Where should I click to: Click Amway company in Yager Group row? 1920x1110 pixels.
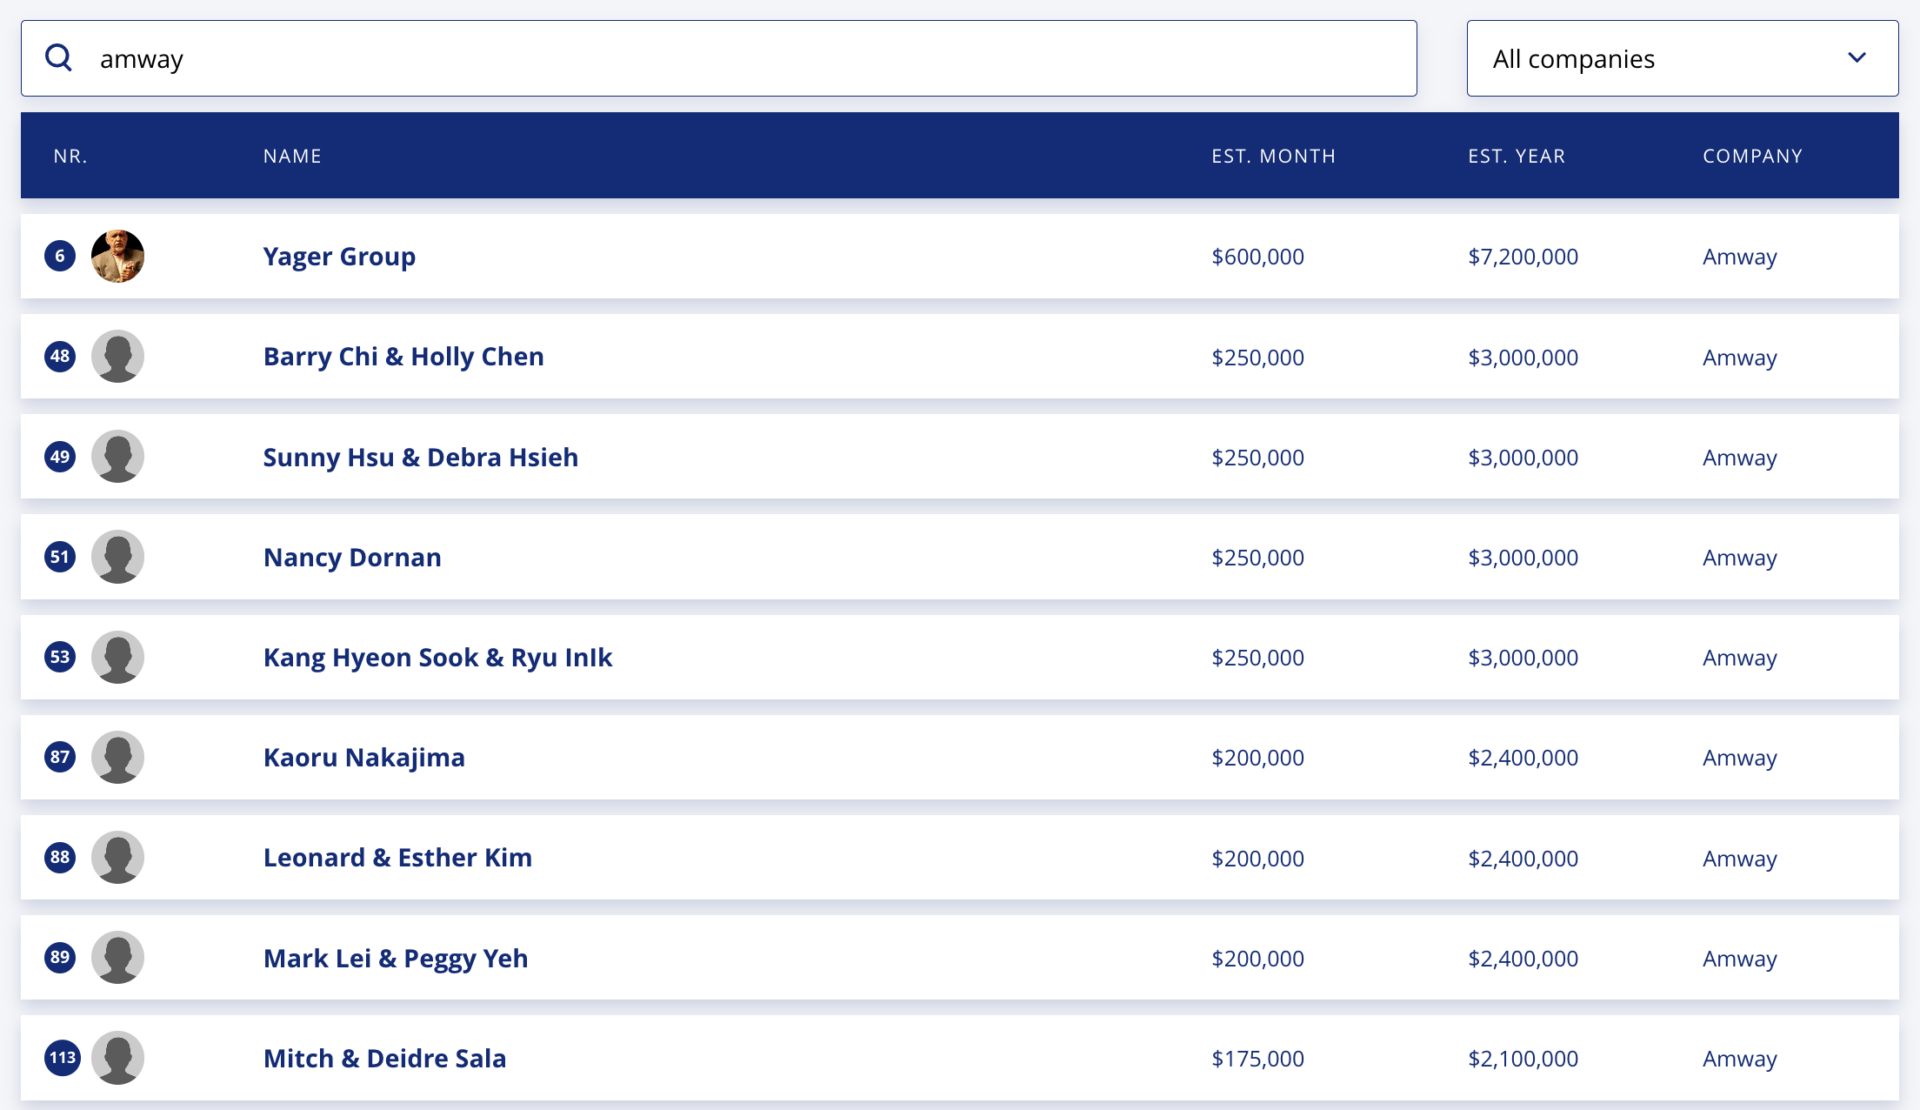coord(1739,257)
